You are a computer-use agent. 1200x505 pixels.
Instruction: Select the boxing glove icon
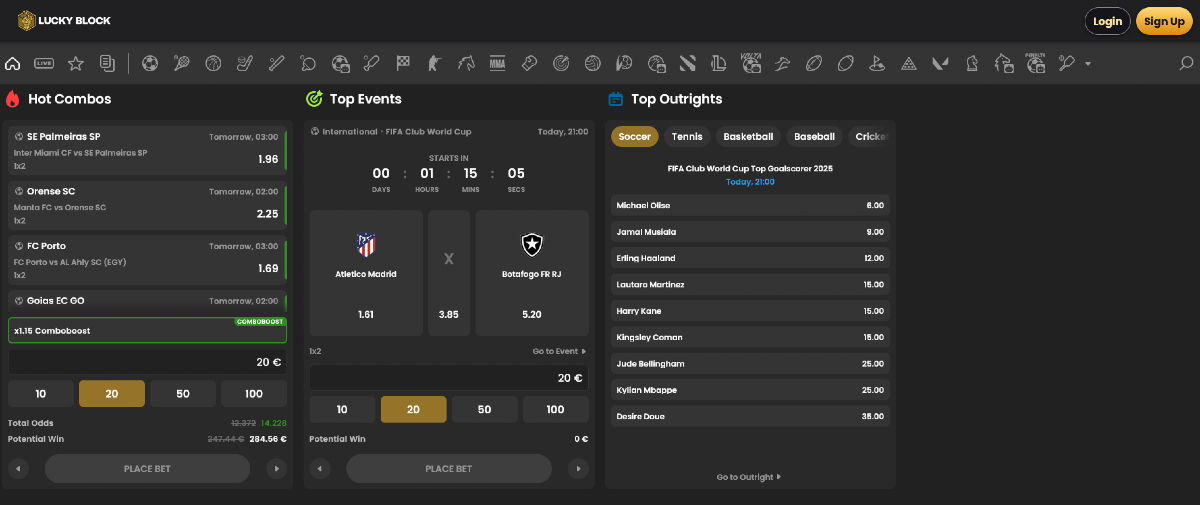point(529,64)
